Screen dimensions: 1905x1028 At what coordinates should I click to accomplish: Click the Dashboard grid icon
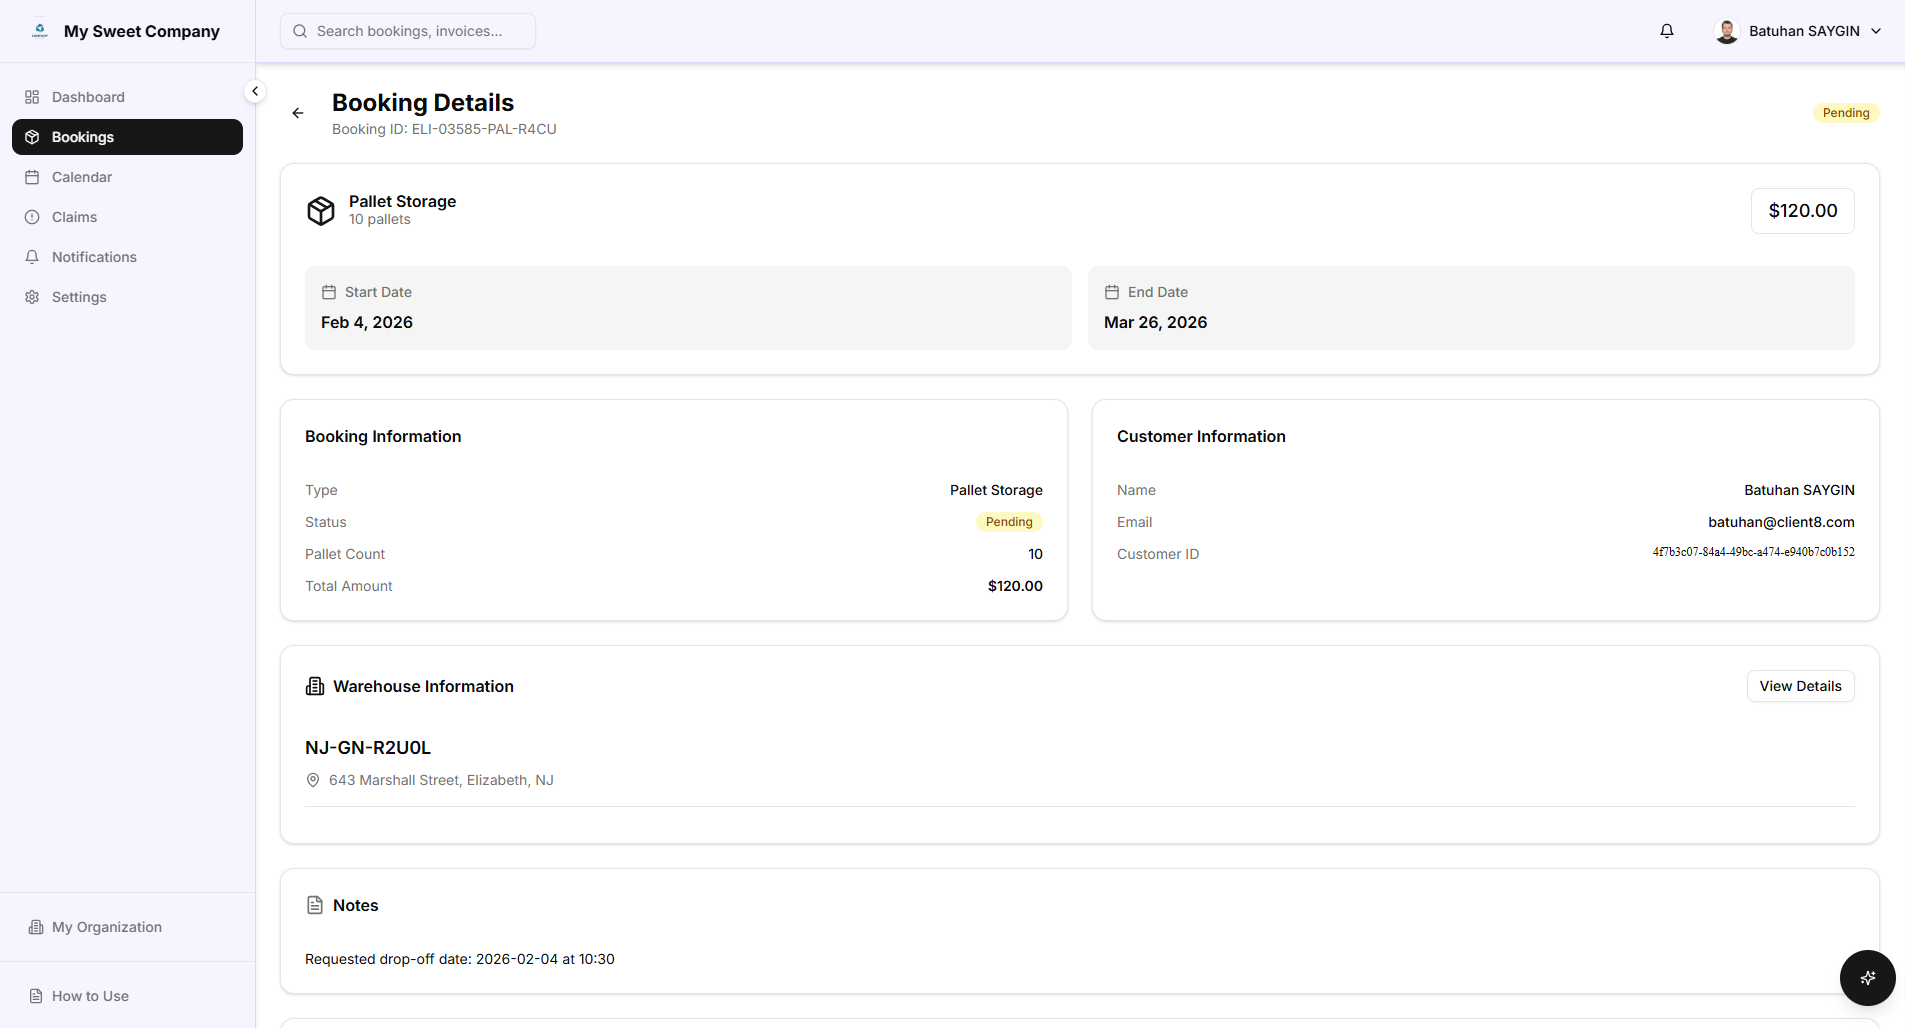click(32, 97)
